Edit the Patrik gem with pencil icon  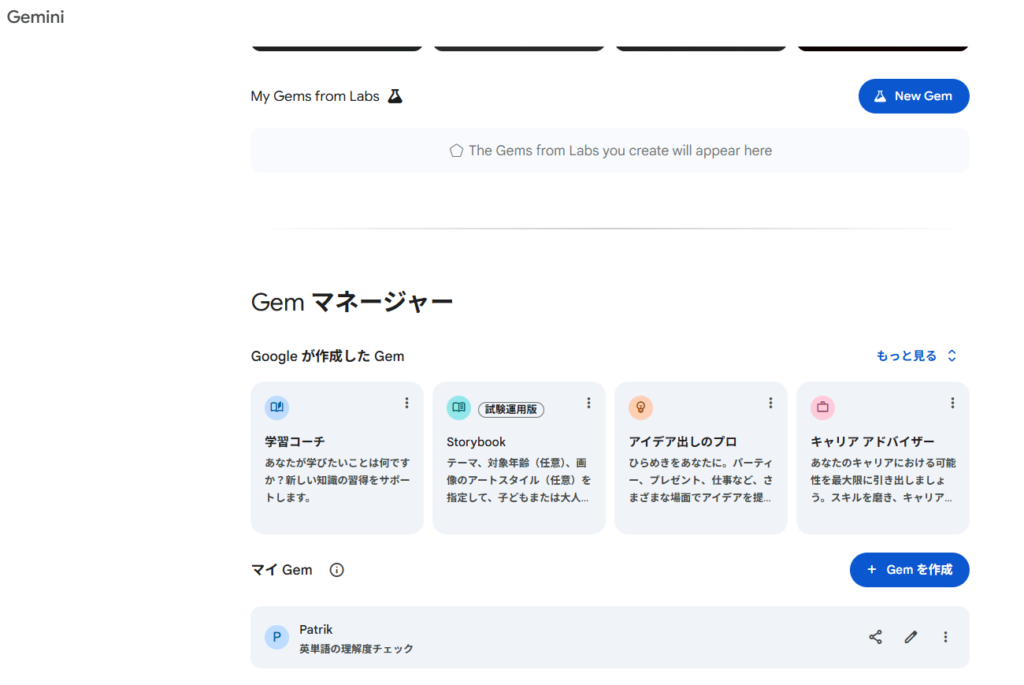coord(910,637)
